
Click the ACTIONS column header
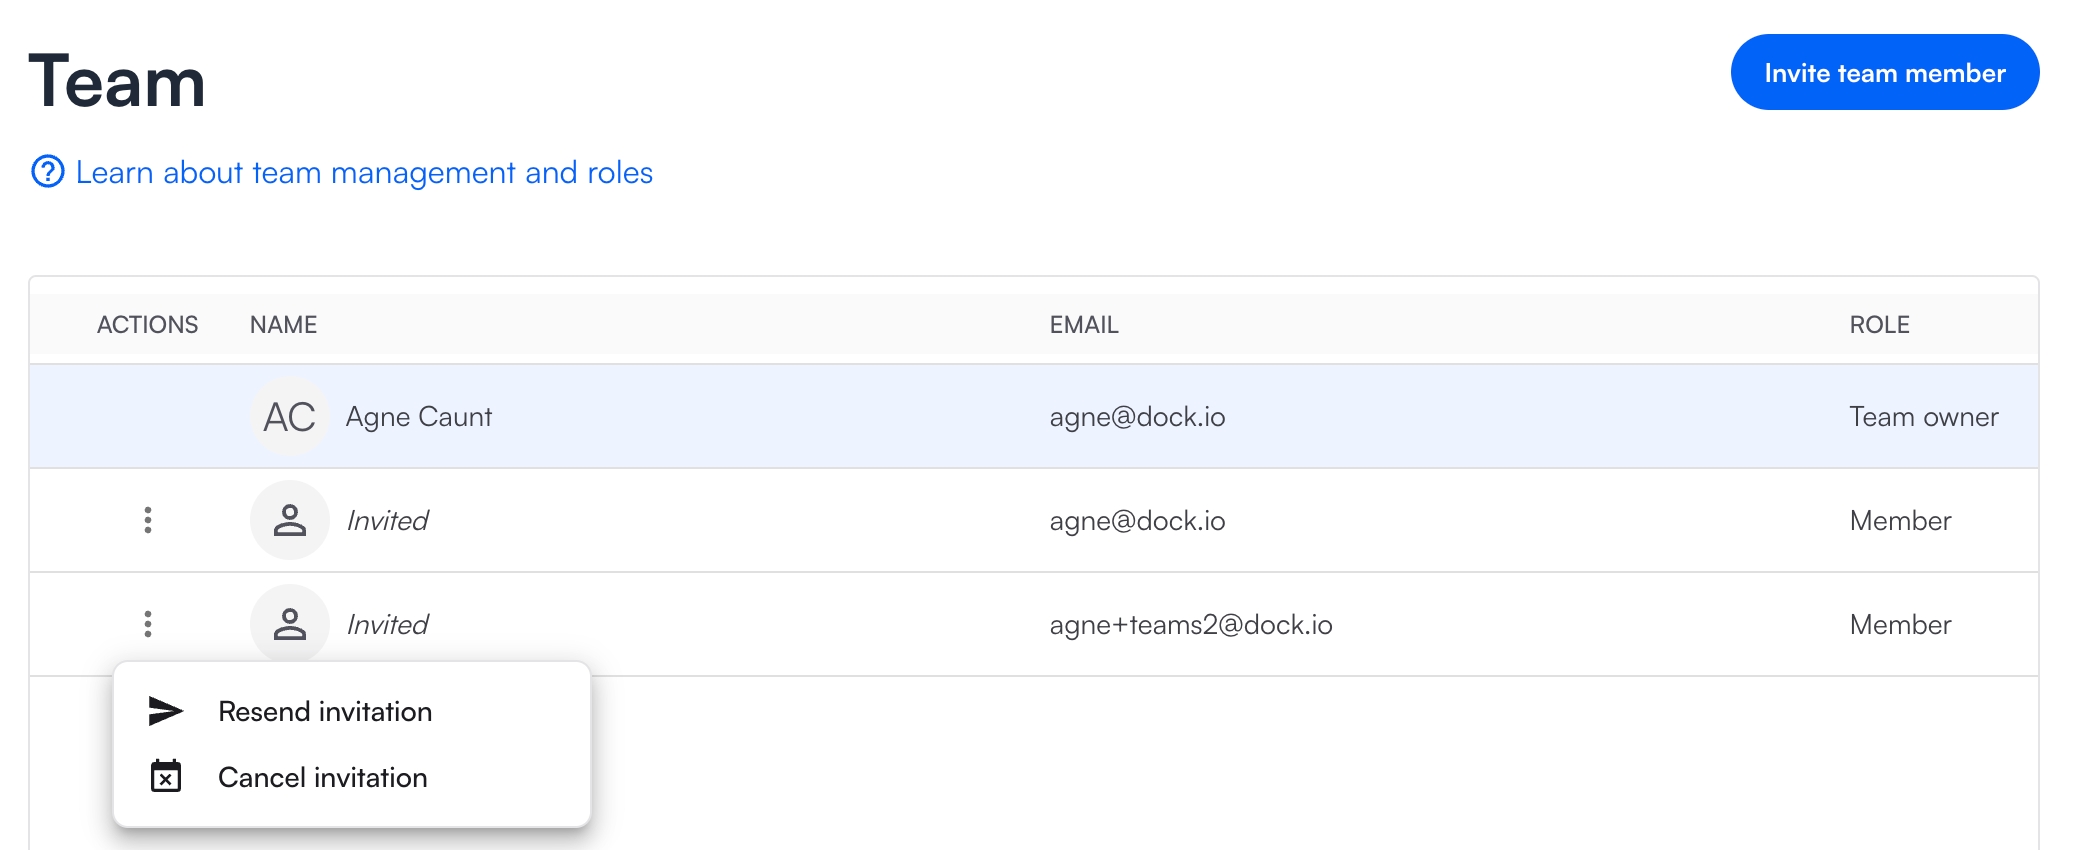pos(147,325)
